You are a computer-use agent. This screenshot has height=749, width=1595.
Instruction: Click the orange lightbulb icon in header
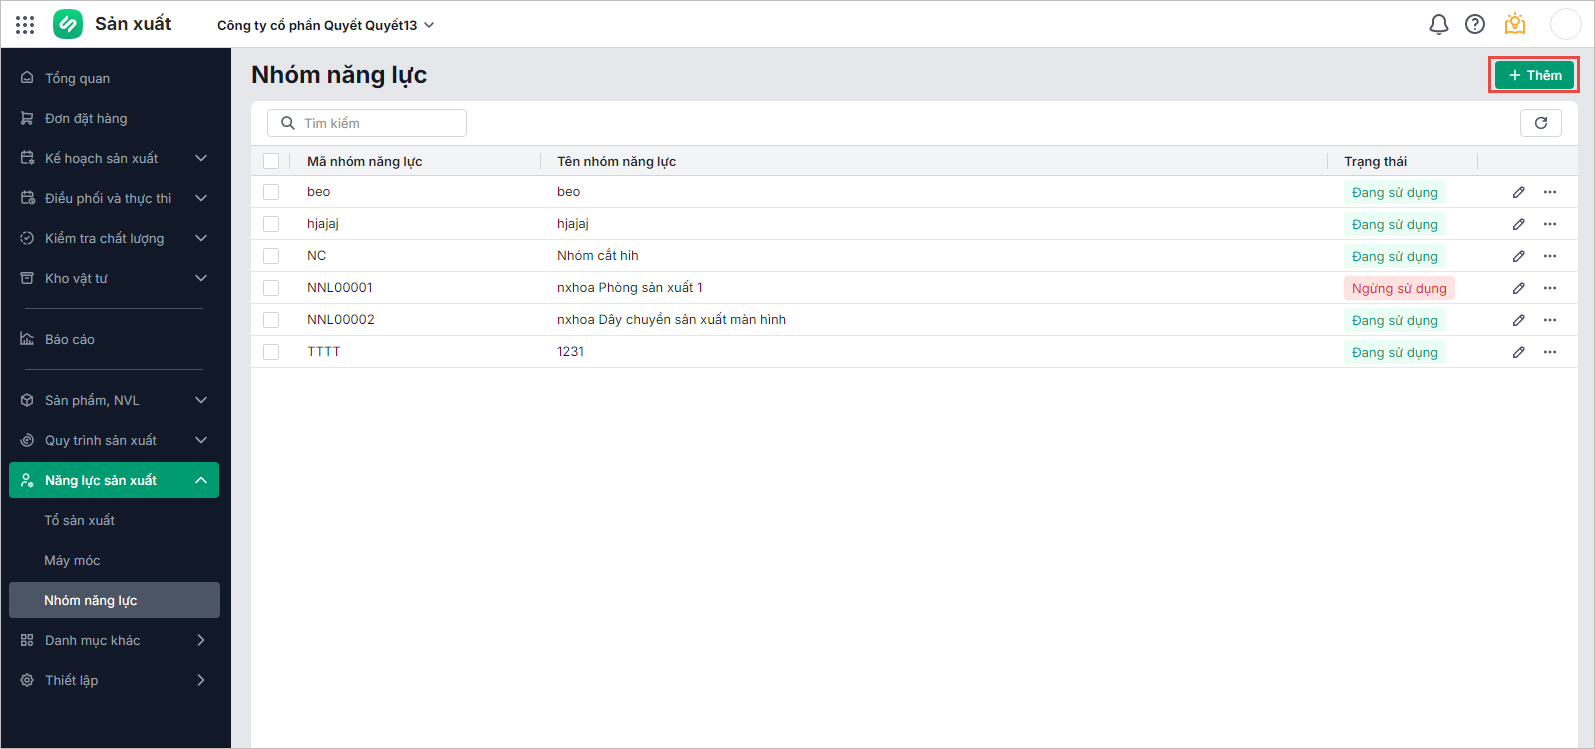click(x=1514, y=24)
